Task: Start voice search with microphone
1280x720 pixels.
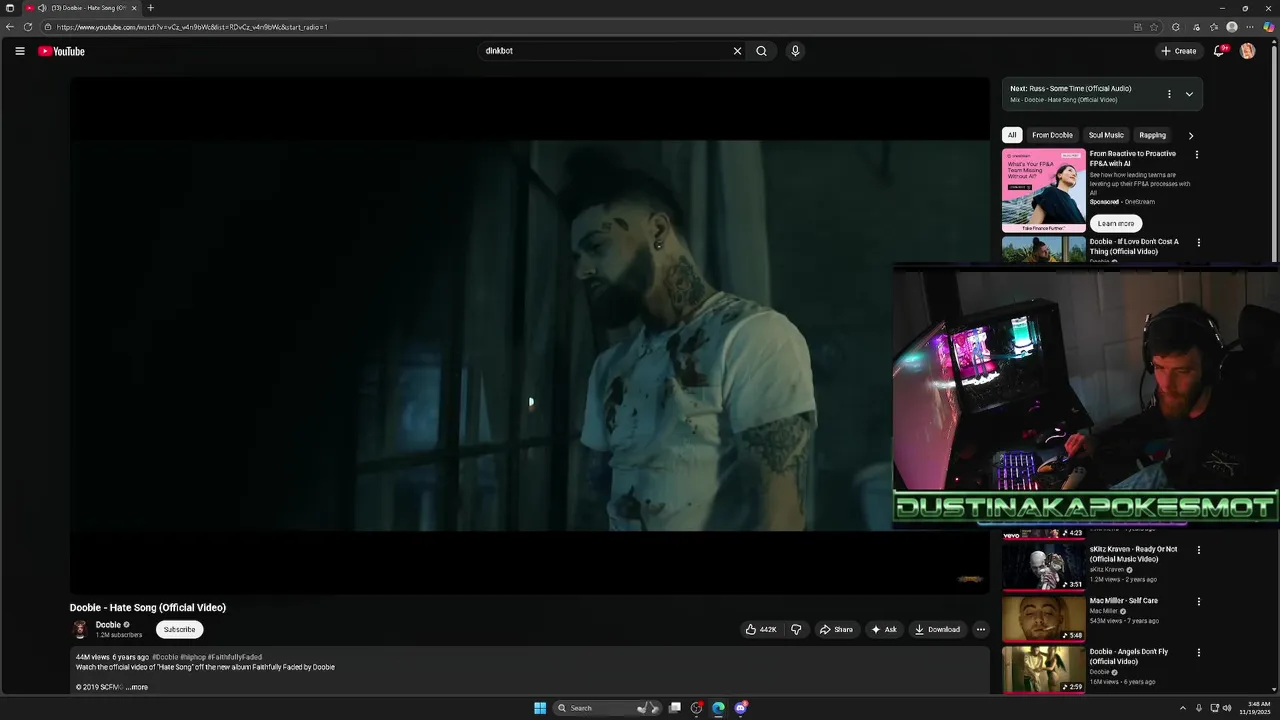Action: 795,51
